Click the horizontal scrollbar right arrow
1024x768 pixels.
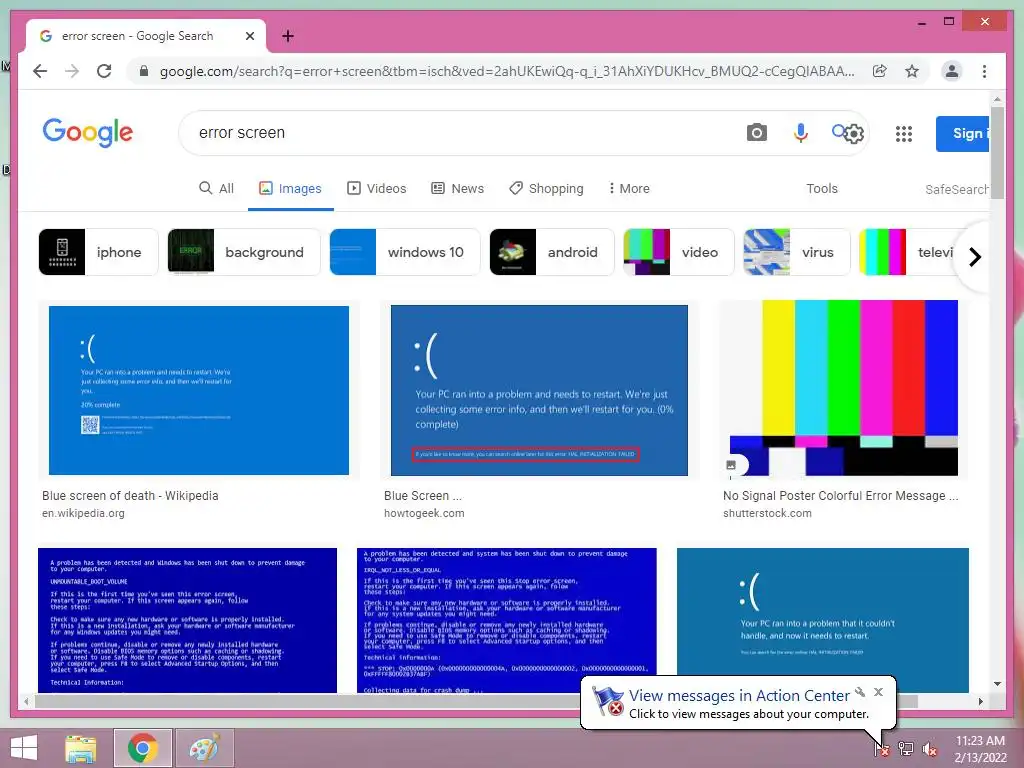[980, 701]
